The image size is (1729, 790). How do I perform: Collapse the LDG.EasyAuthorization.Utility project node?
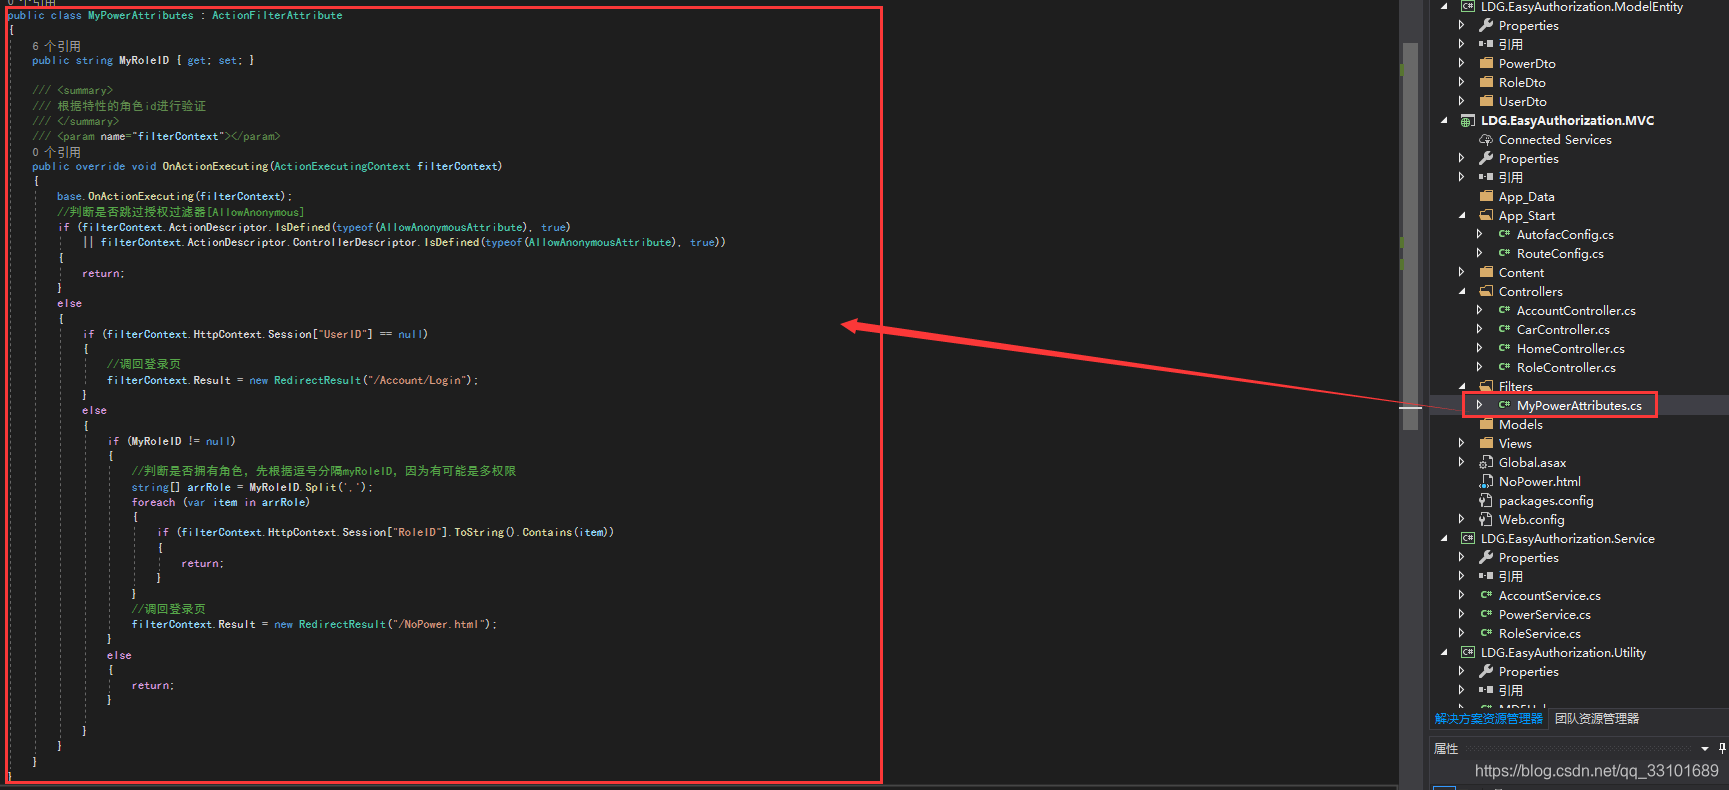coord(1444,652)
